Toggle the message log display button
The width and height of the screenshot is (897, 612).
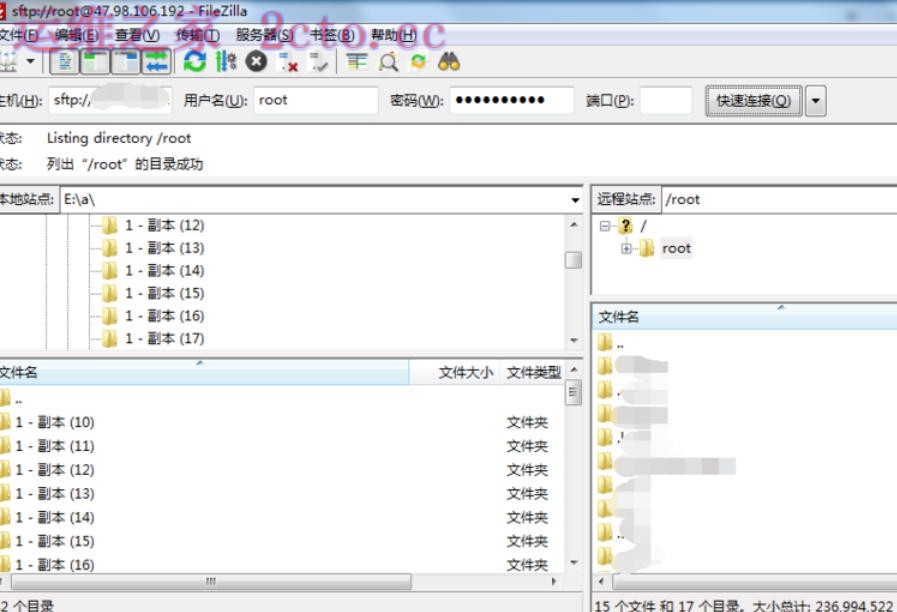(65, 62)
